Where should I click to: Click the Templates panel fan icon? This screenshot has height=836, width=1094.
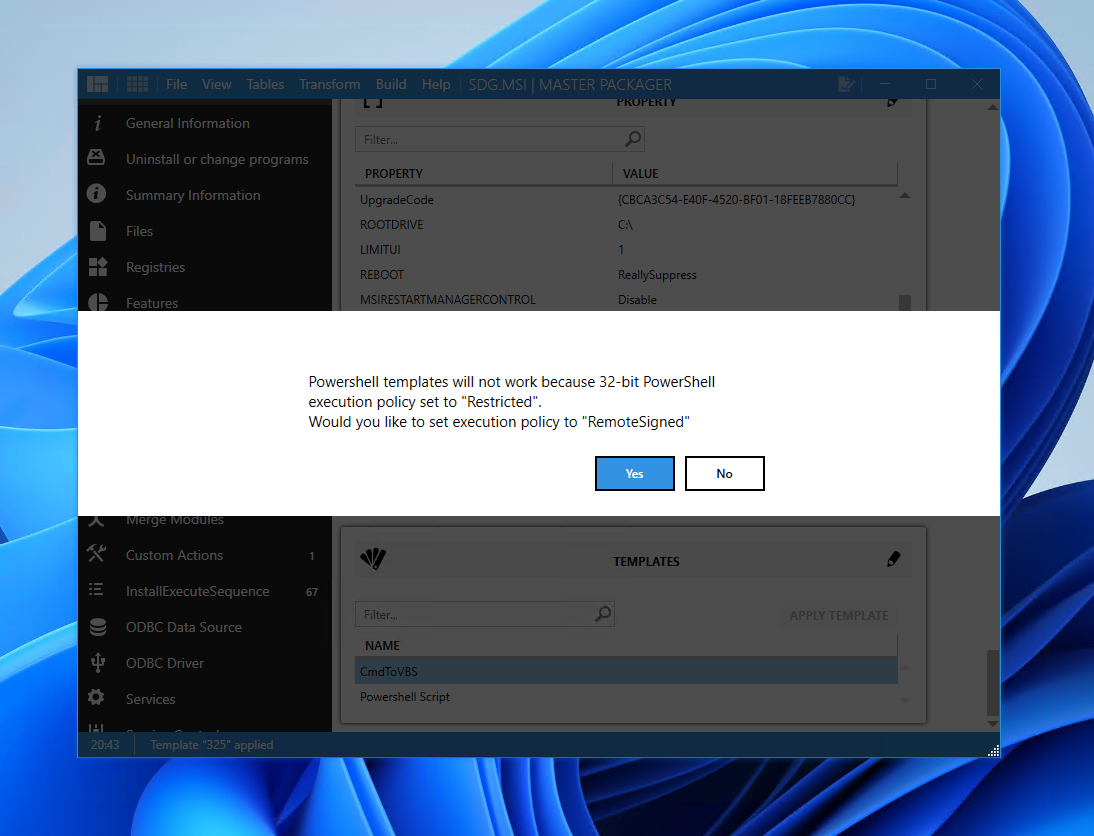373,558
